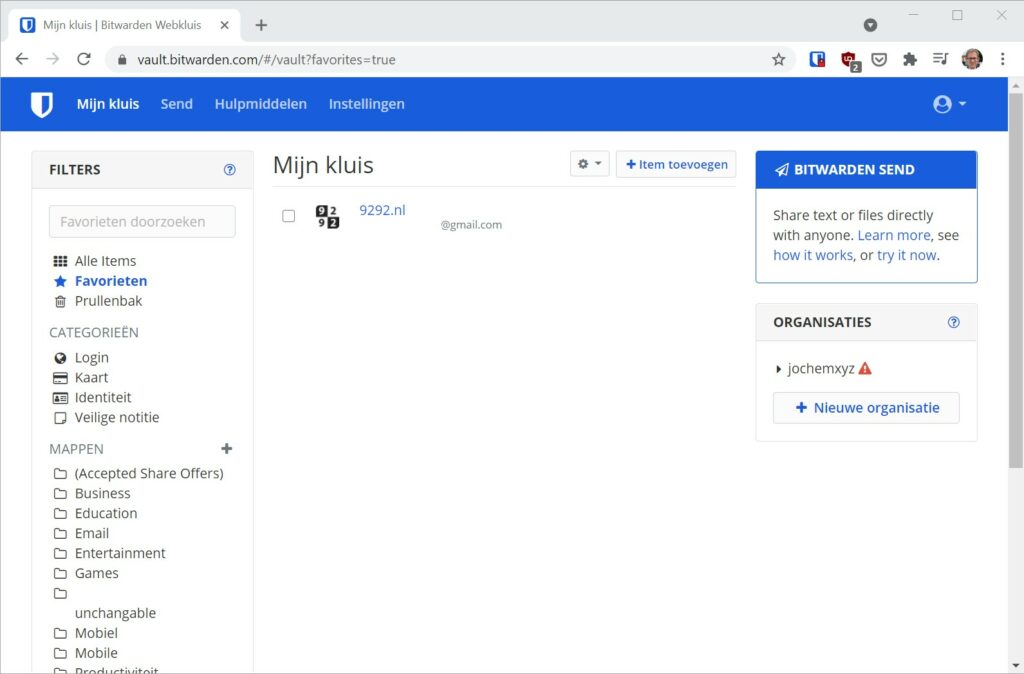
Task: Click the scrollbar down arrow
Action: [x=1016, y=666]
